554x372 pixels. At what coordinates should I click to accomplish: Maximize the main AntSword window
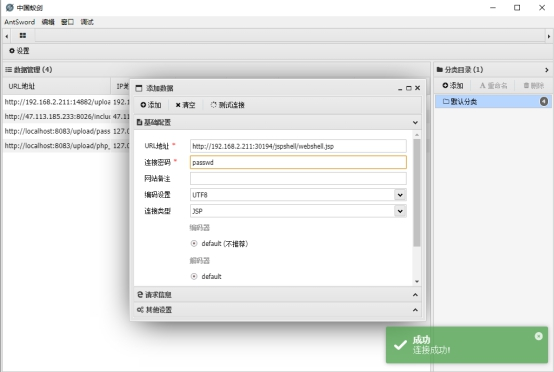pos(517,8)
